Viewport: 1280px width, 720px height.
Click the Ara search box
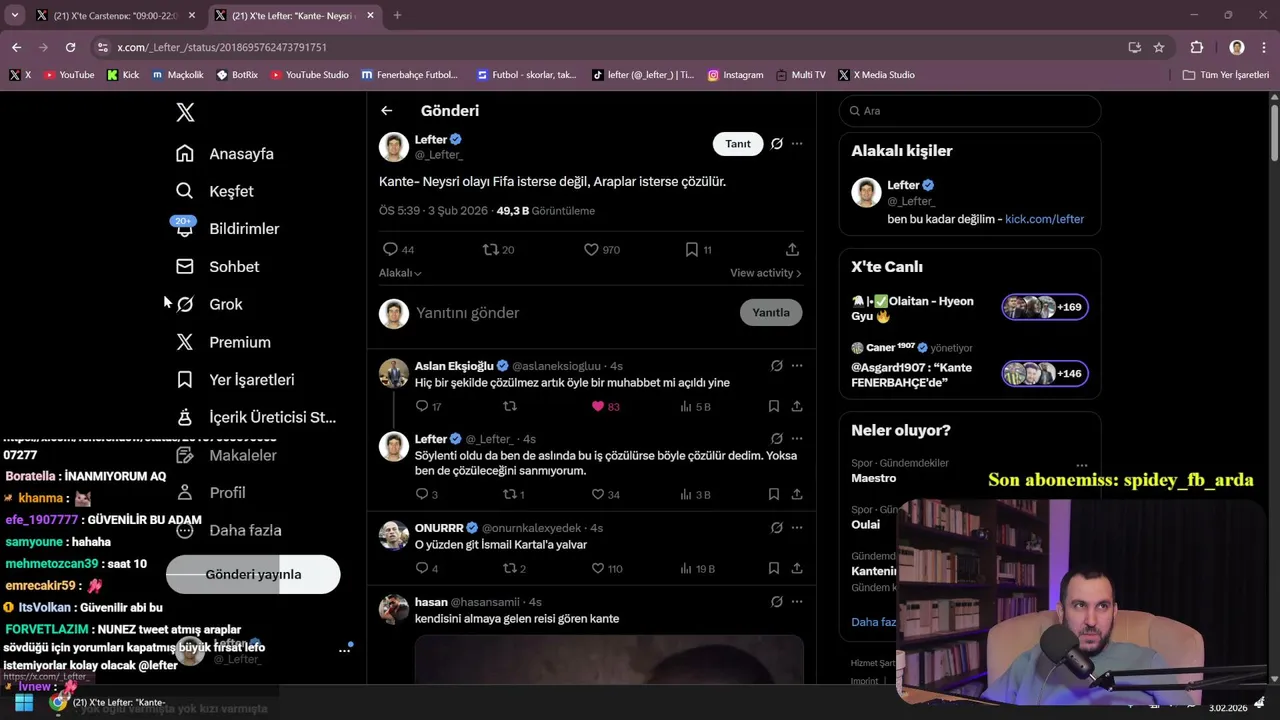coord(970,111)
